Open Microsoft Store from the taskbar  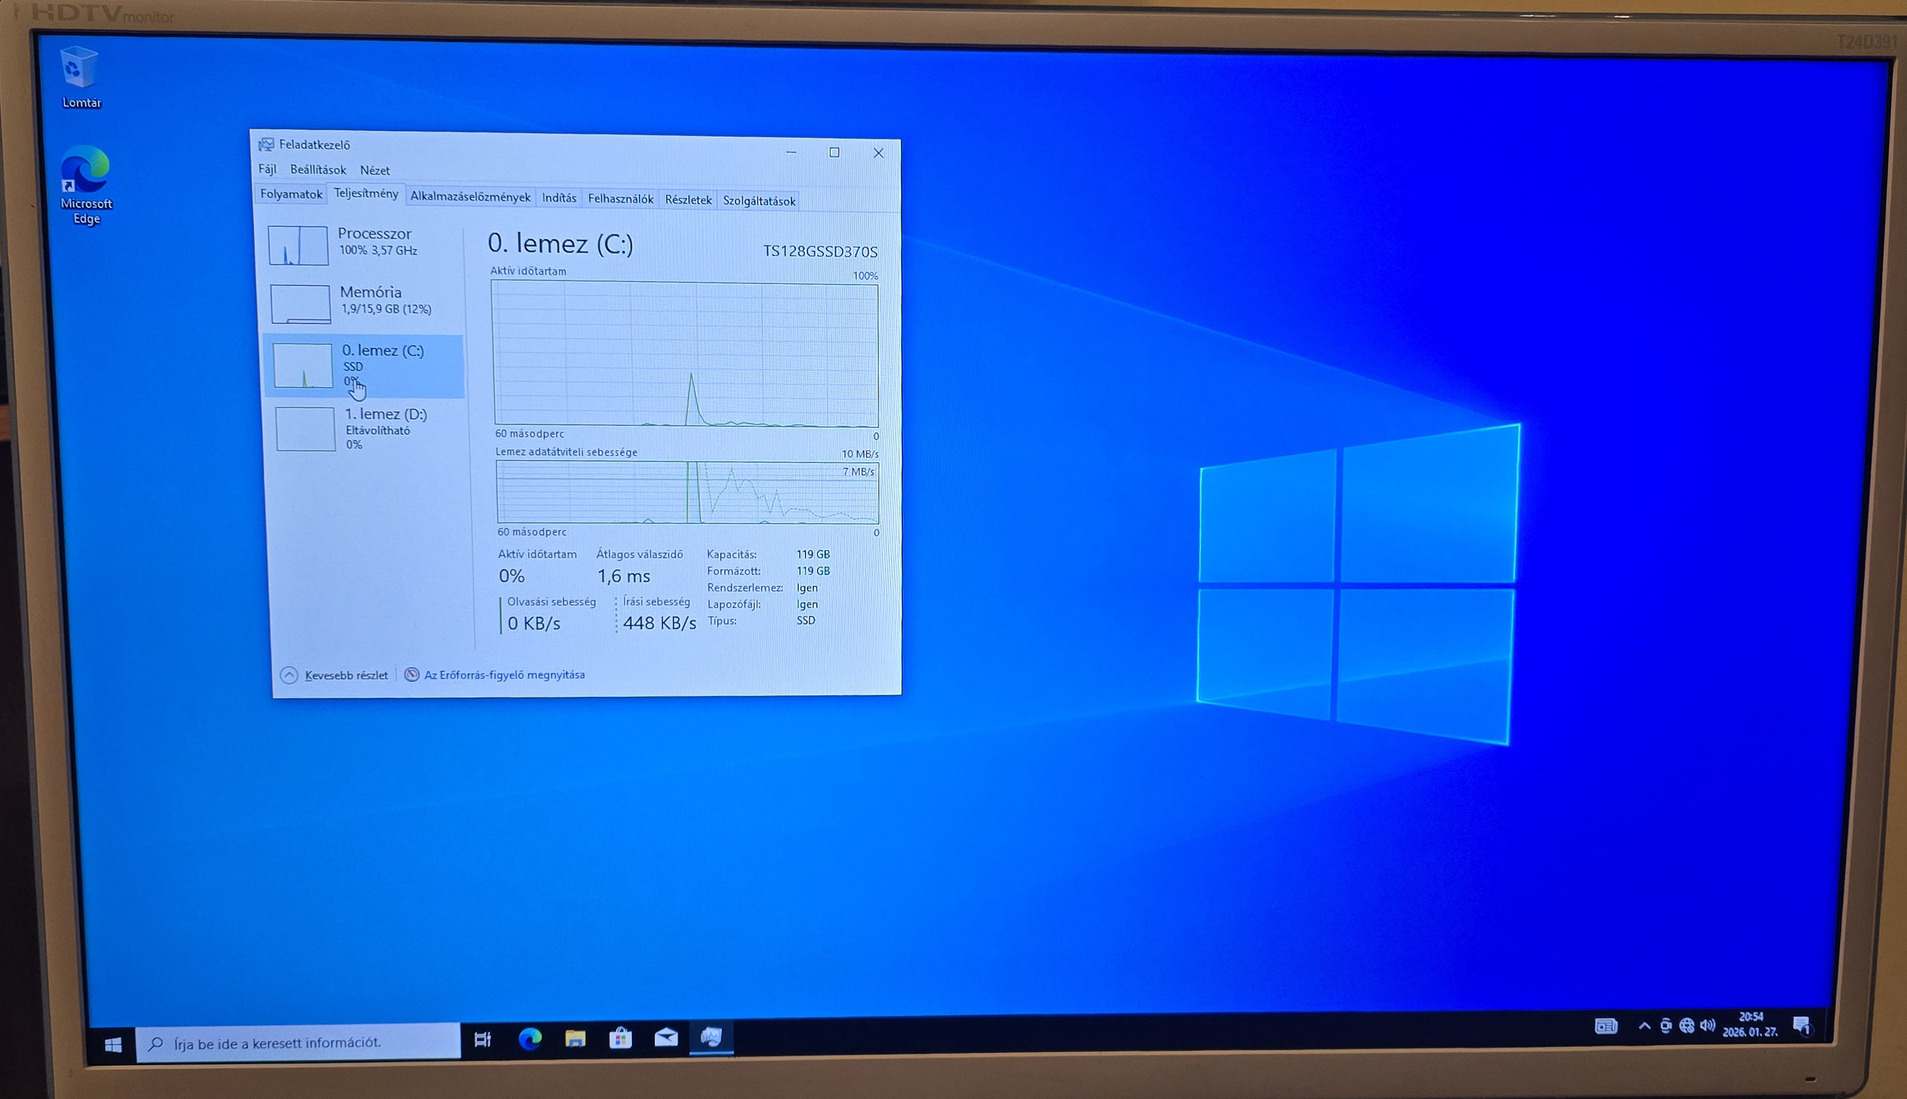click(620, 1038)
